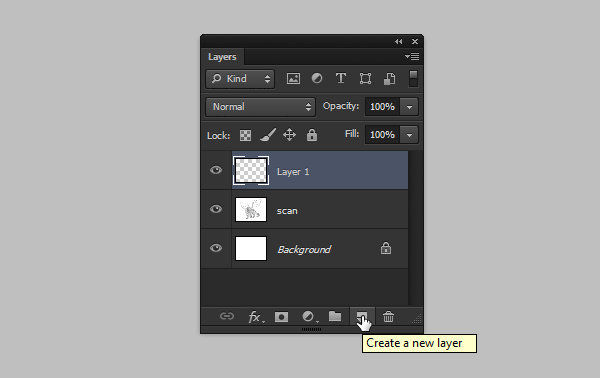The height and width of the screenshot is (378, 600).
Task: Hide Layer 1 using its eye
Action: pos(216,170)
